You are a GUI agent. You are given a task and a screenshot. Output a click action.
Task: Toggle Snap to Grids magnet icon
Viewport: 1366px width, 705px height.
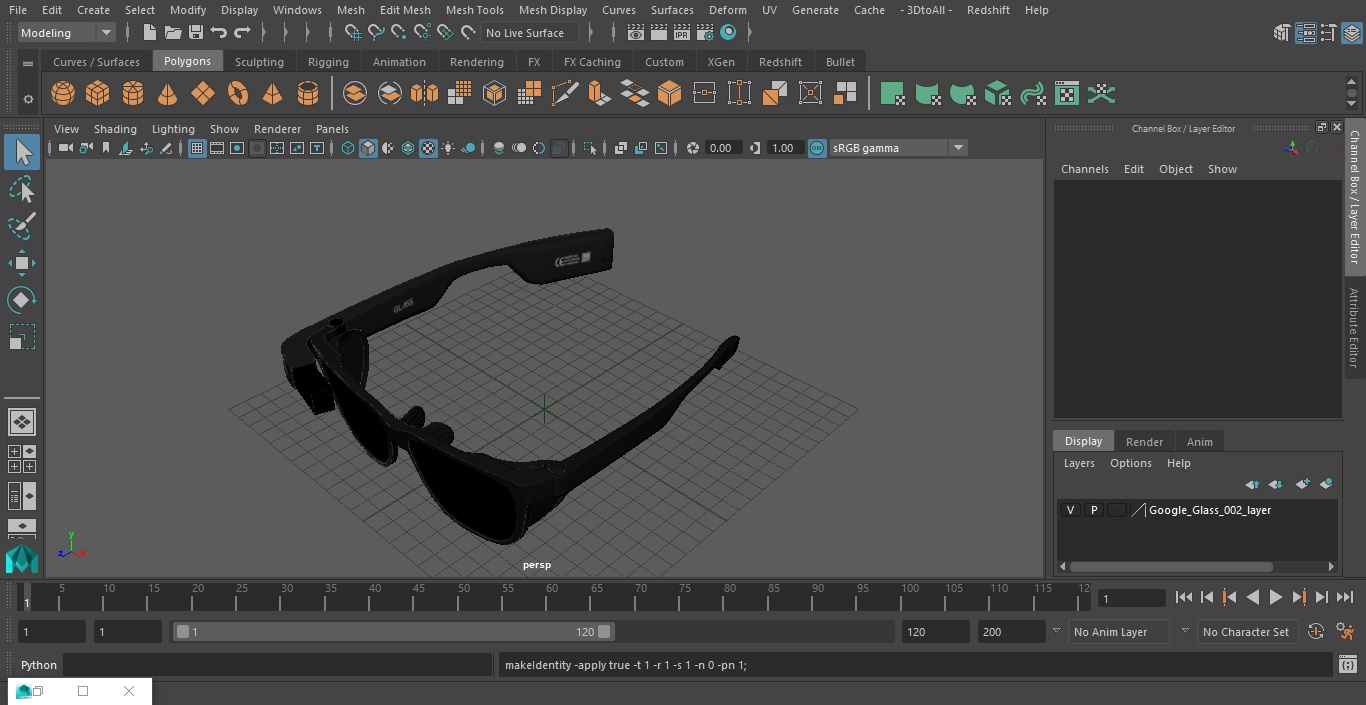352,33
